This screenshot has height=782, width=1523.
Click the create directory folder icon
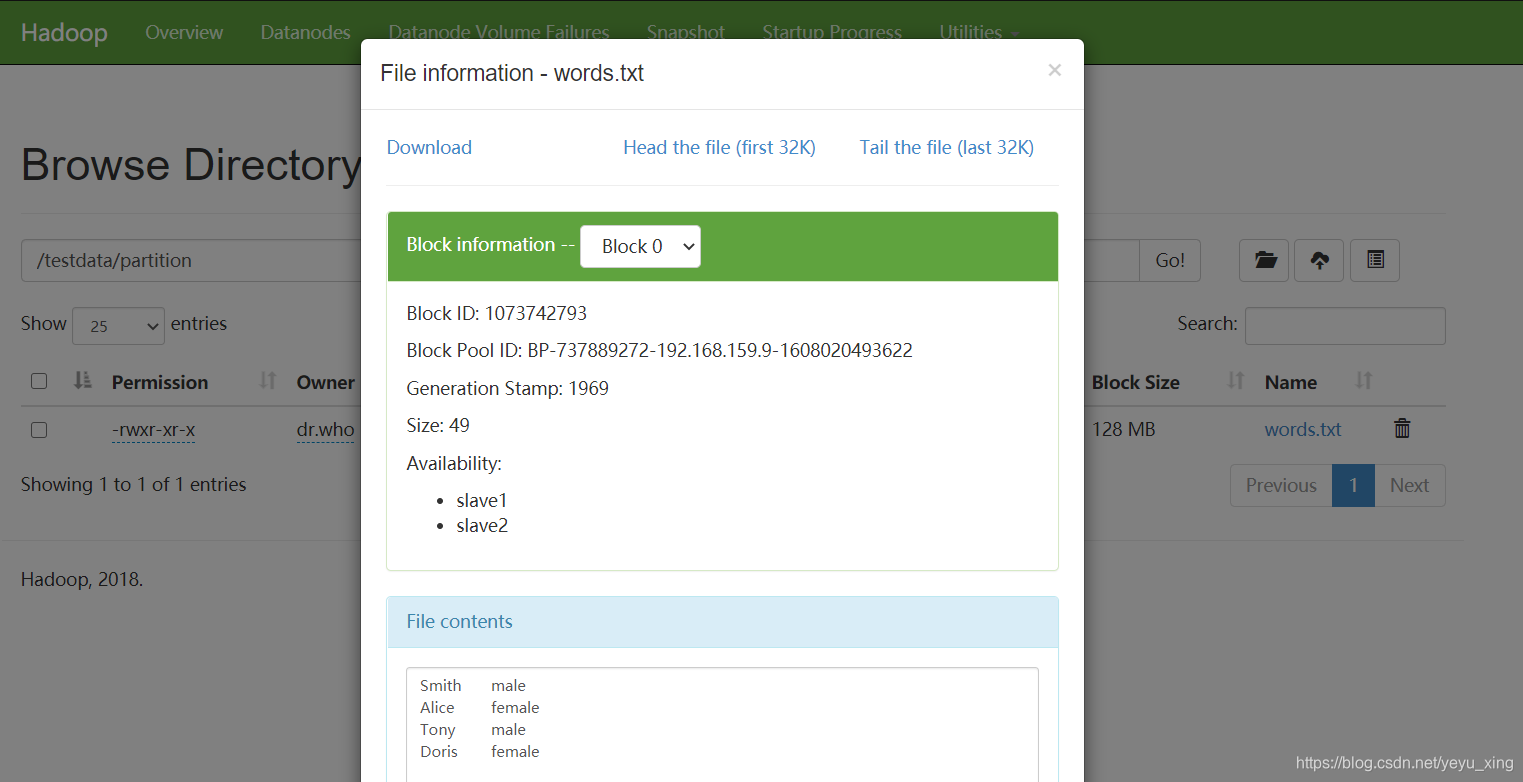coord(1264,260)
